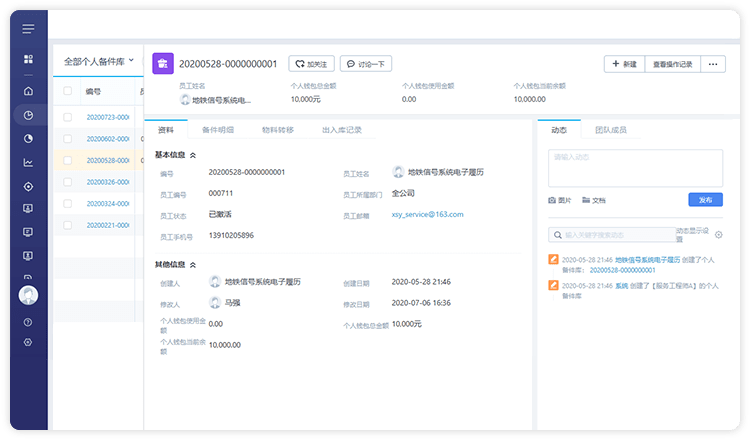
Task: Open the help question mark sidebar icon
Action: click(28, 322)
